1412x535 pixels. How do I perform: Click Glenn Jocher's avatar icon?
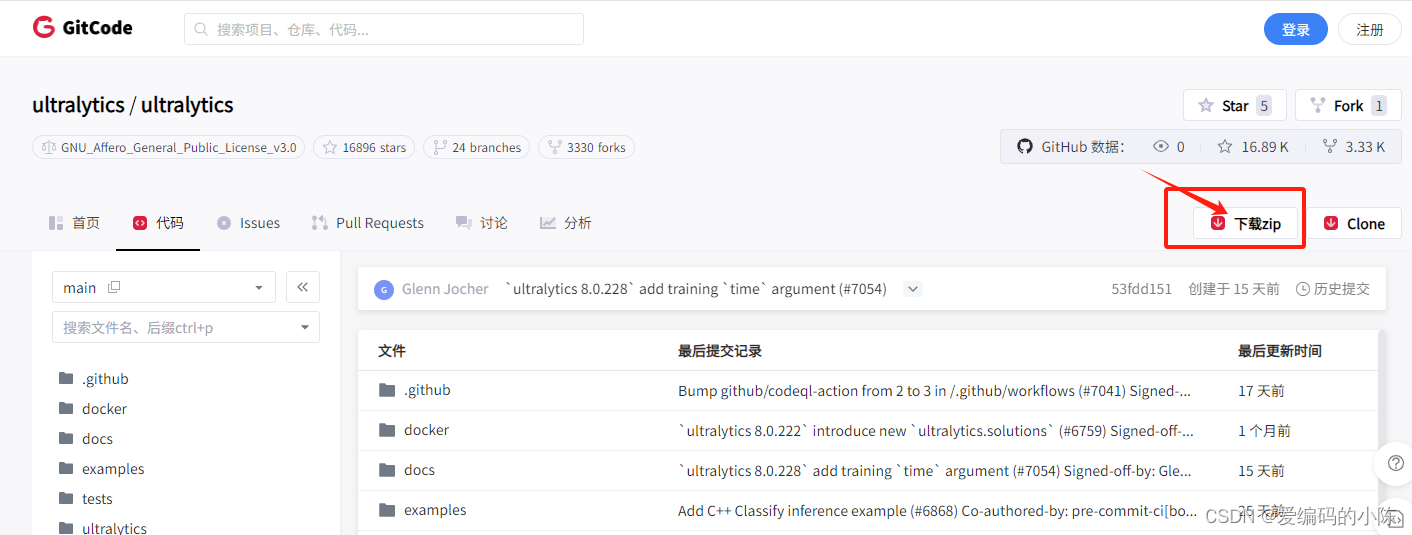pos(384,290)
